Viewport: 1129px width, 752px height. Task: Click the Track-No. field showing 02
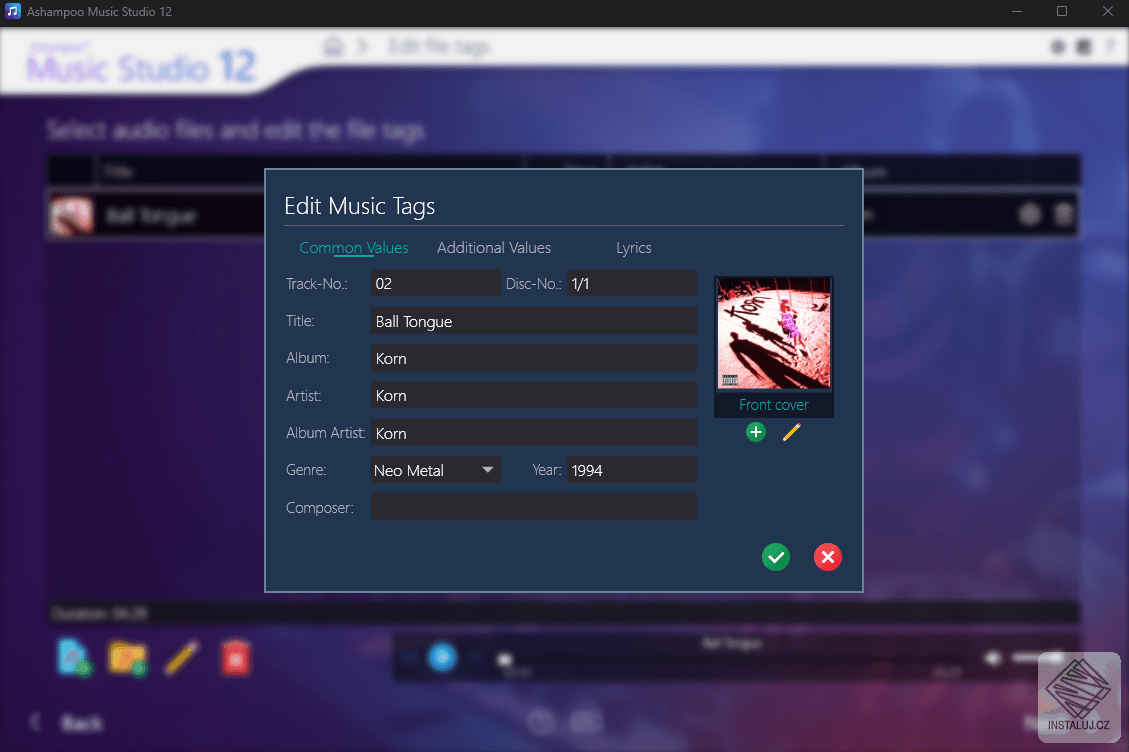pyautogui.click(x=436, y=283)
